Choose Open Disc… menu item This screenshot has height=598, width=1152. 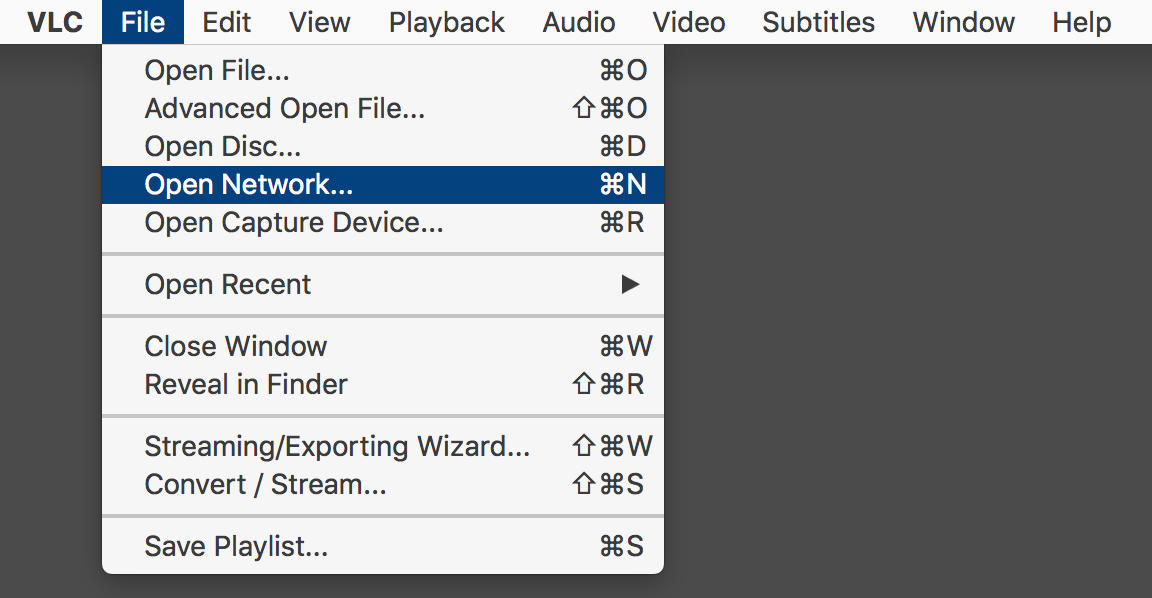383,147
